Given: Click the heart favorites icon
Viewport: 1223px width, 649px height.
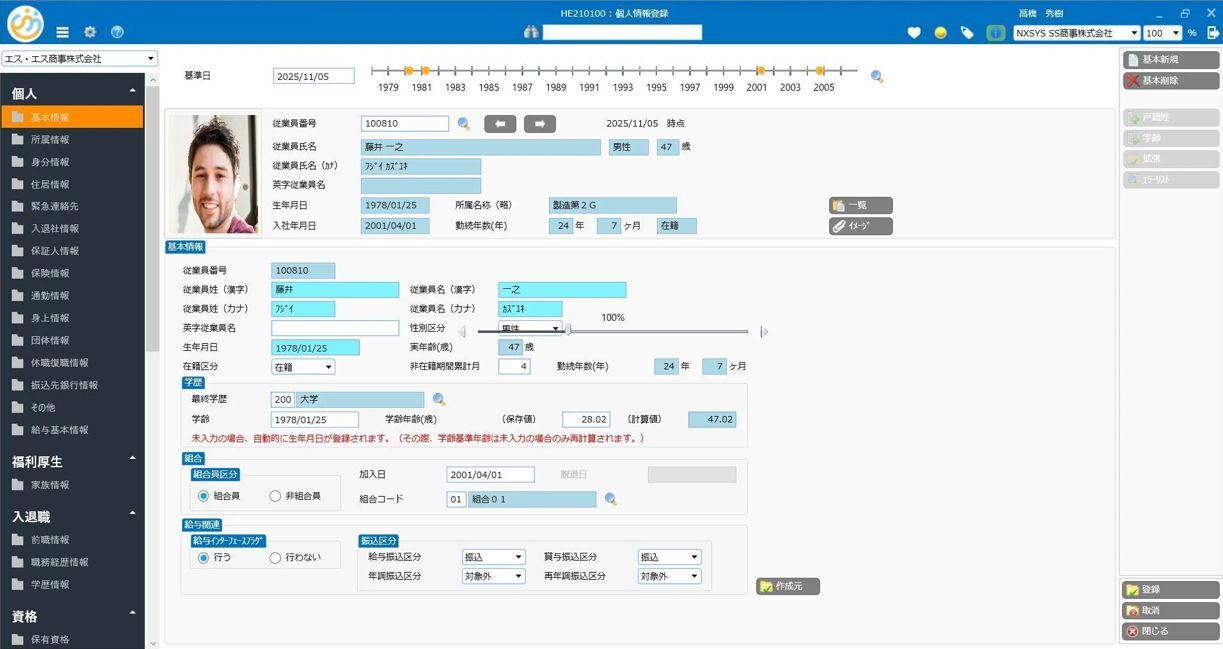Looking at the screenshot, I should coord(914,33).
